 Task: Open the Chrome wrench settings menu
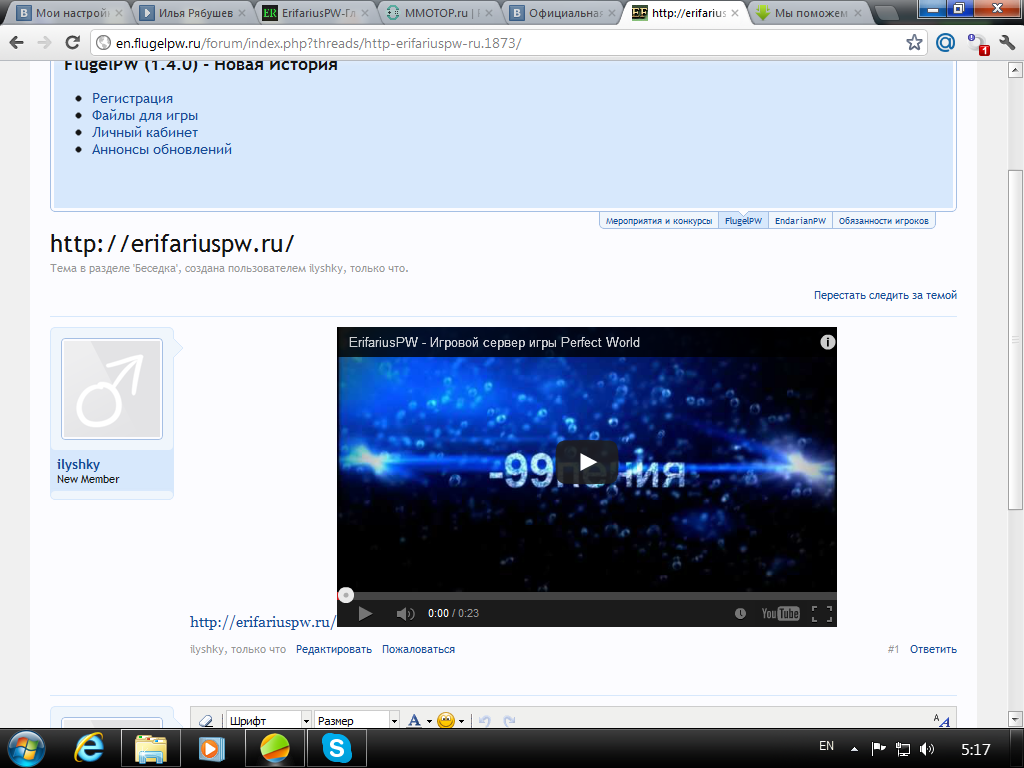point(1007,43)
